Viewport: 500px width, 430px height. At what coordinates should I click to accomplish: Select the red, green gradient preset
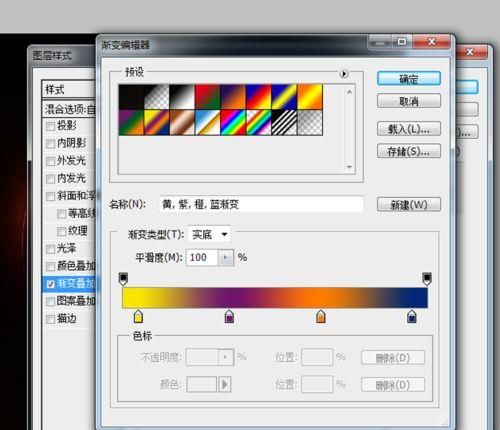[x=208, y=97]
